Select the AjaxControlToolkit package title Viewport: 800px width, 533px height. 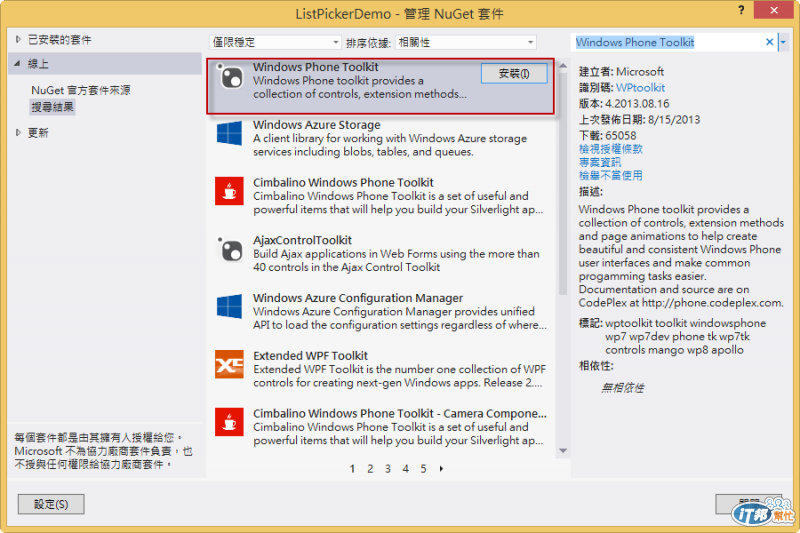[303, 240]
